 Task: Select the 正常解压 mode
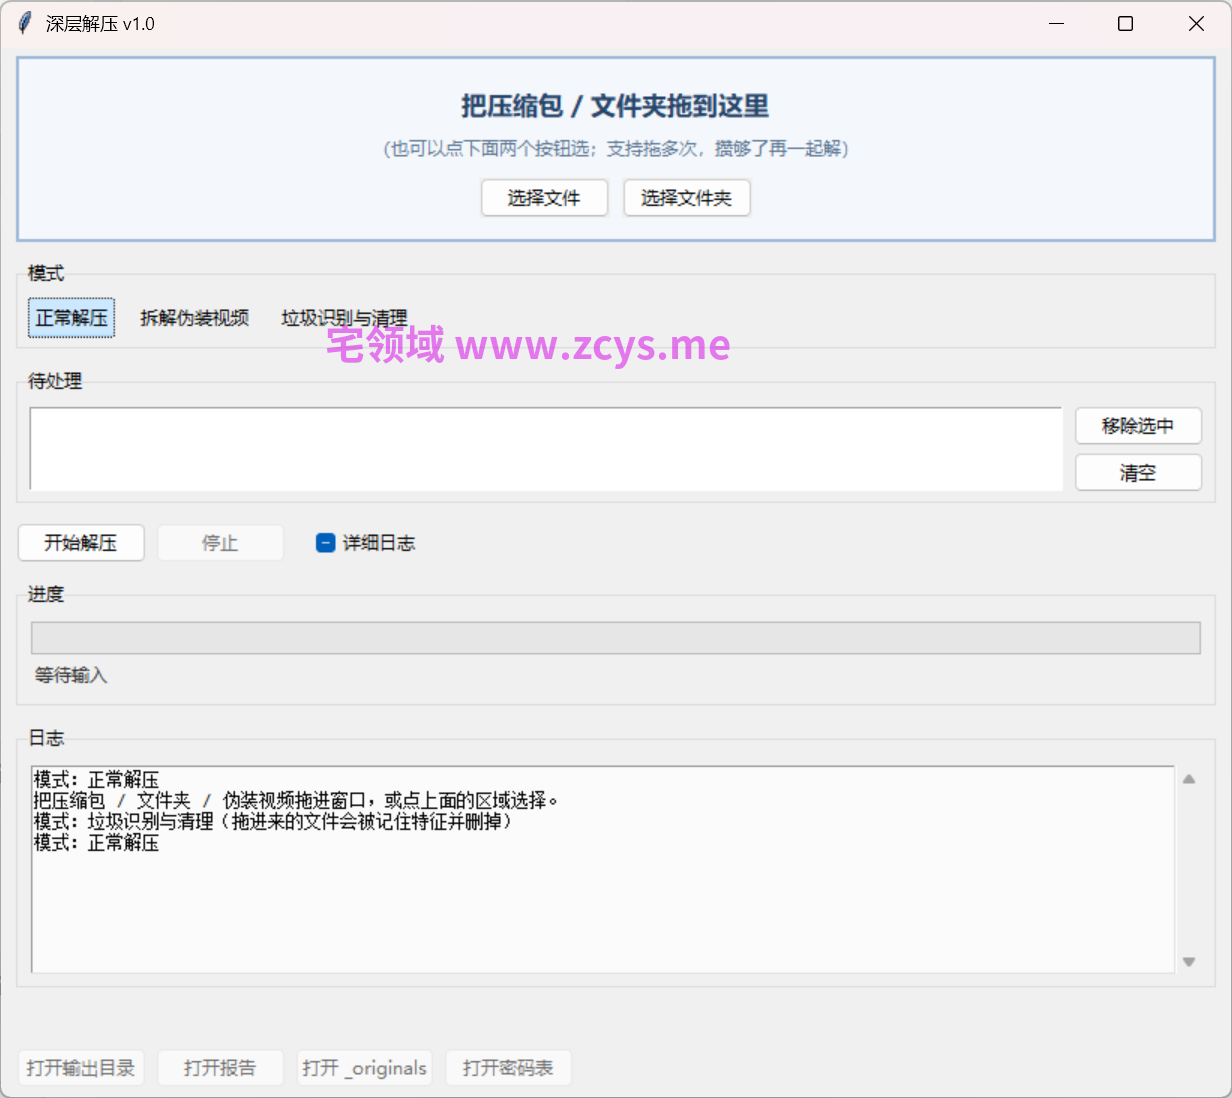pos(71,318)
